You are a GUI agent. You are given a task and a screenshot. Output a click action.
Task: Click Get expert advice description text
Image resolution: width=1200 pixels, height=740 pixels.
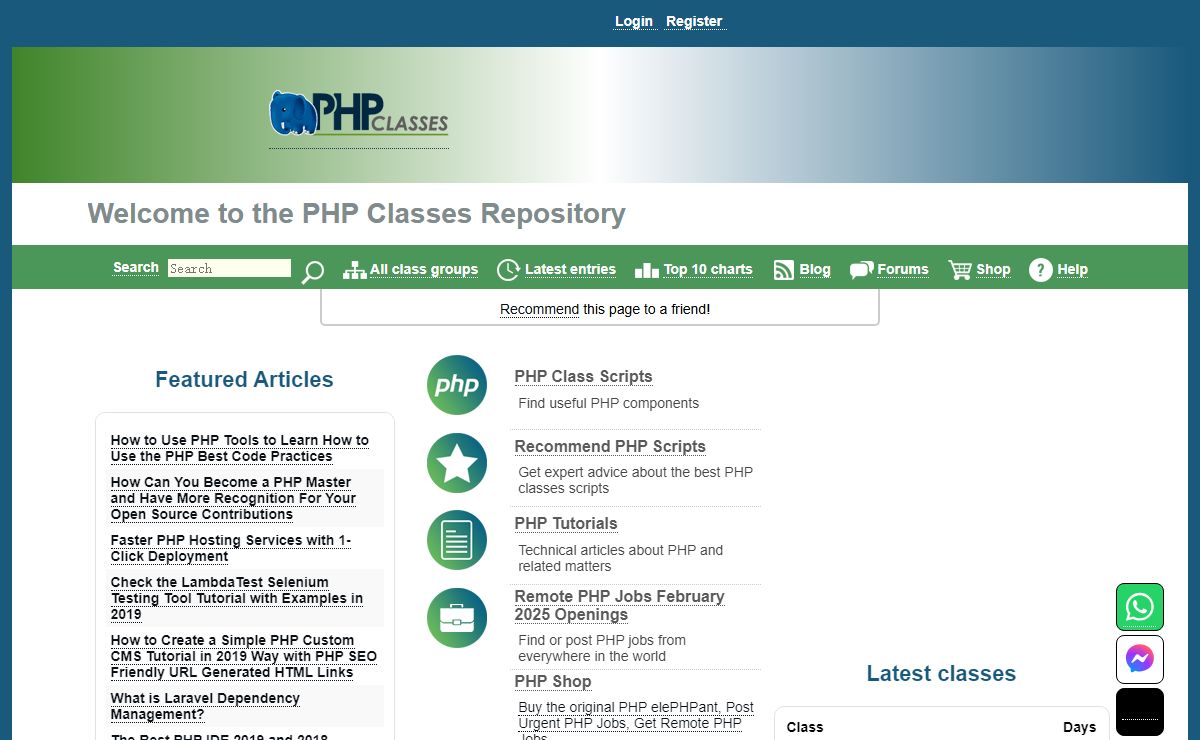[x=635, y=480]
